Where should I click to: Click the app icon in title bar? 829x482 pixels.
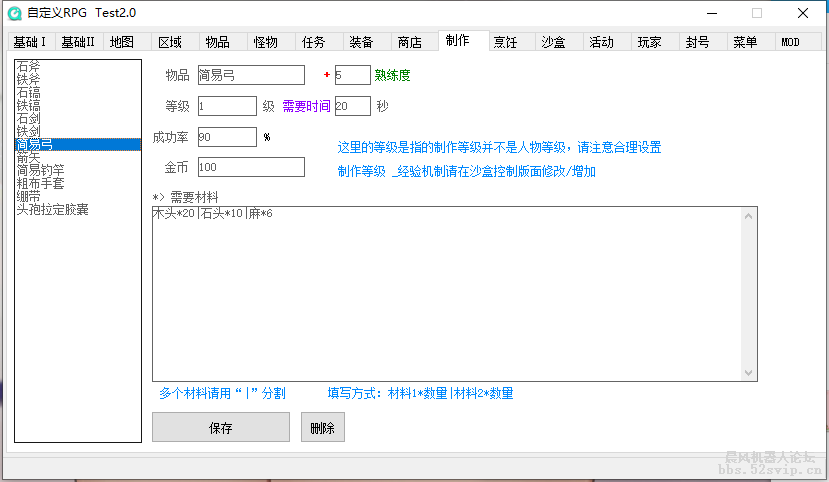click(x=15, y=13)
